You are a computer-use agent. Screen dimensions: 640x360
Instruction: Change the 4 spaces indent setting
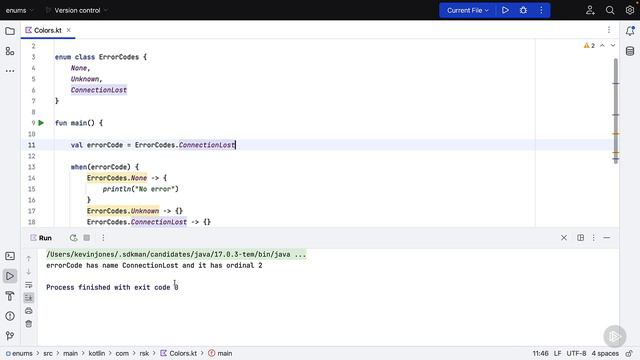pyautogui.click(x=605, y=353)
